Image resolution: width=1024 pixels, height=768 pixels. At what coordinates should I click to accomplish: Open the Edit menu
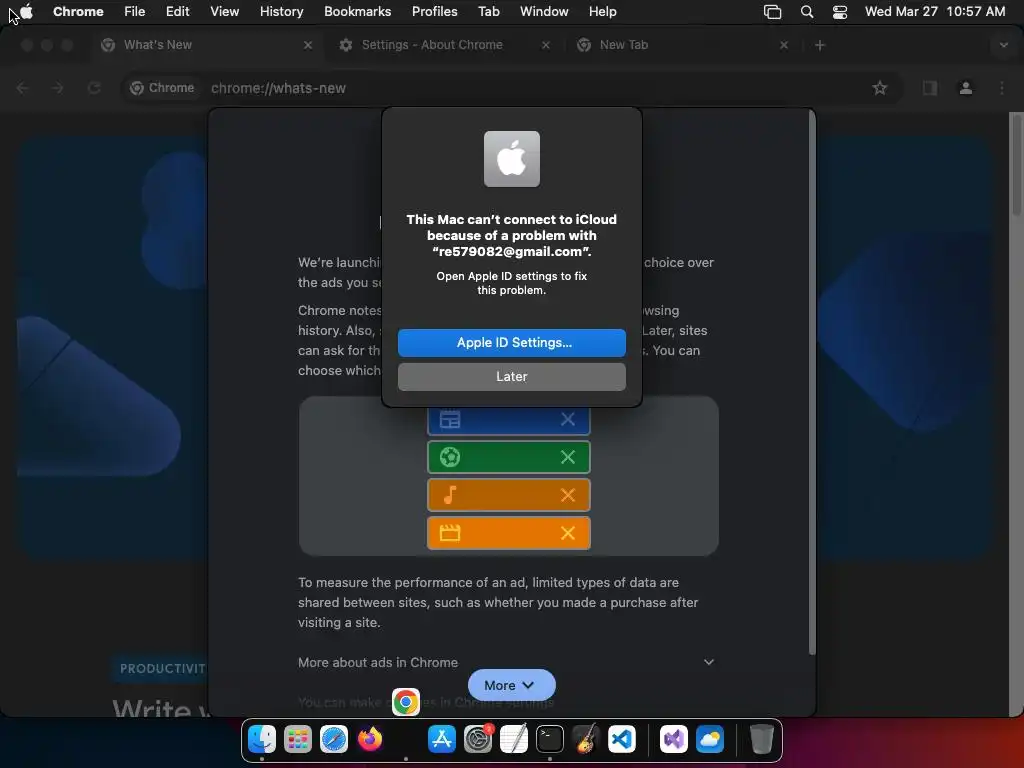pos(178,12)
